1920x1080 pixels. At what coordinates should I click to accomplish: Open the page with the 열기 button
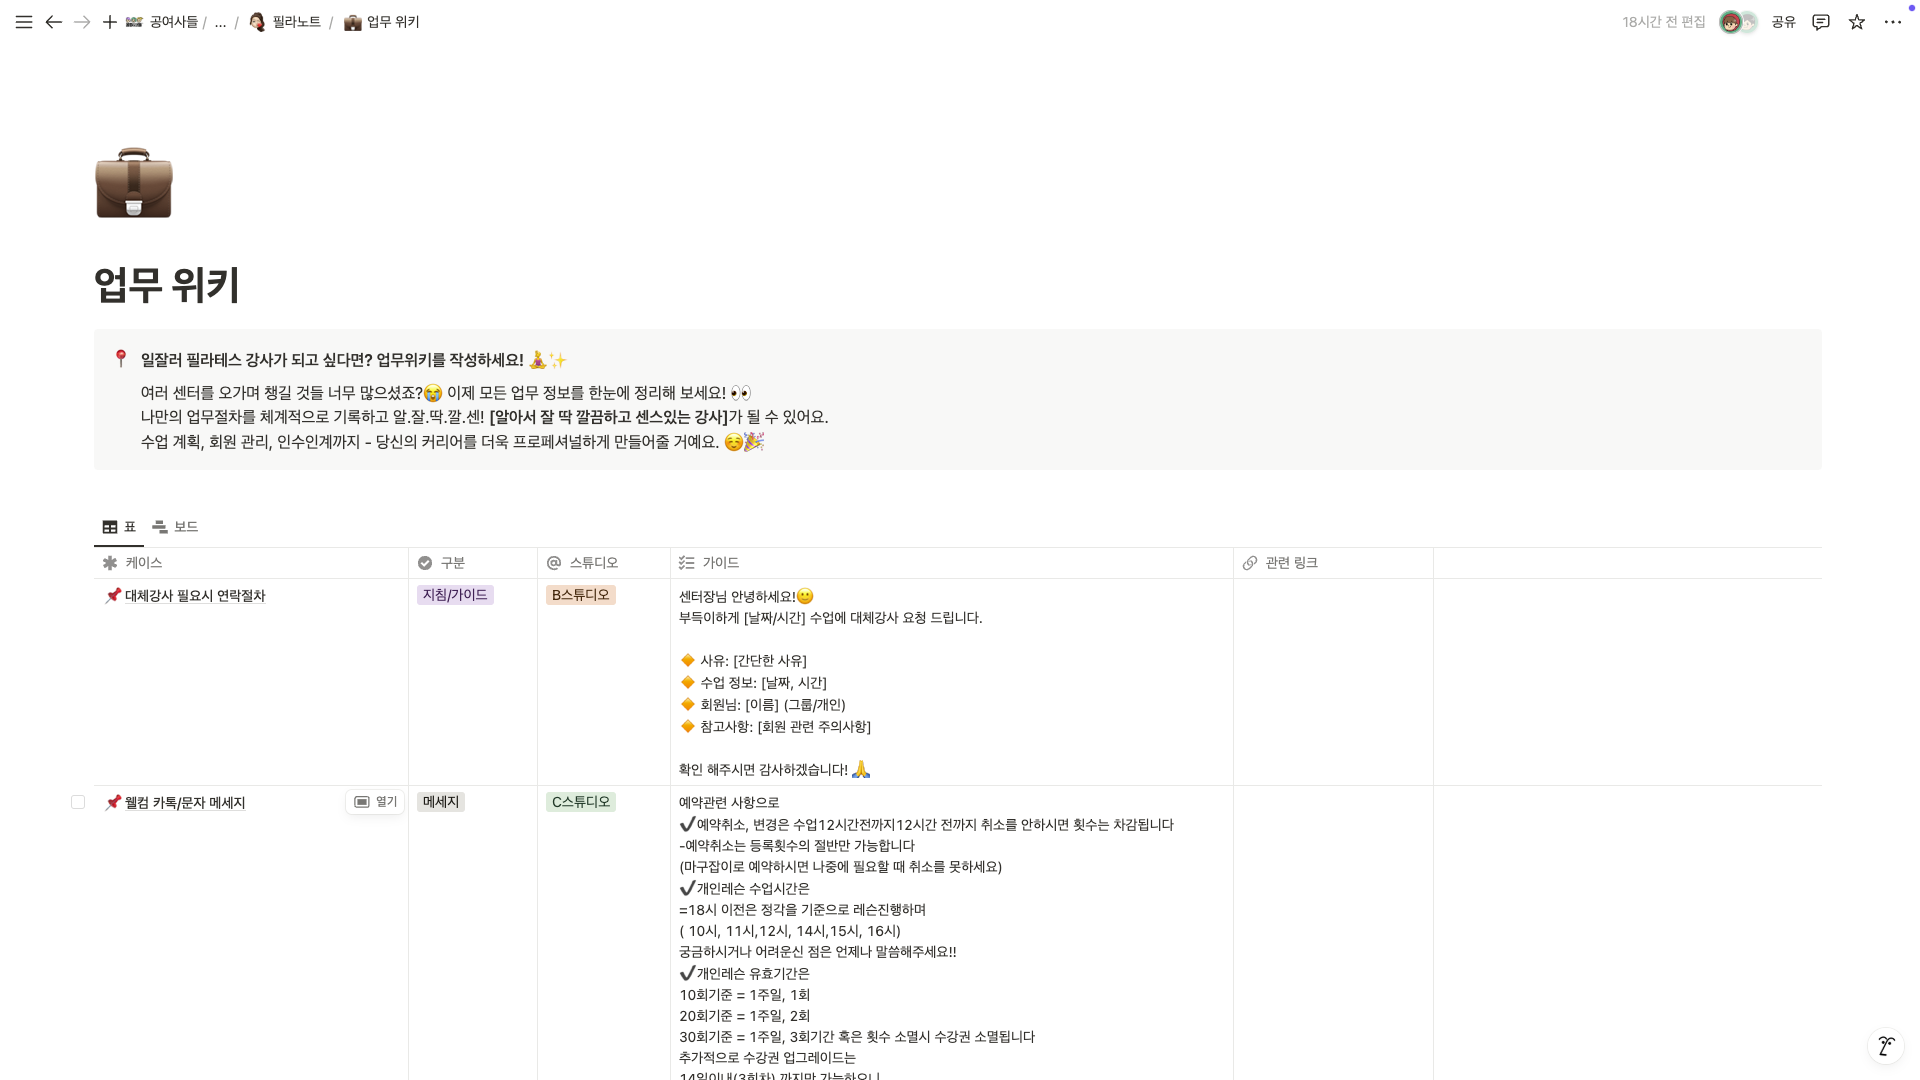[x=375, y=802]
